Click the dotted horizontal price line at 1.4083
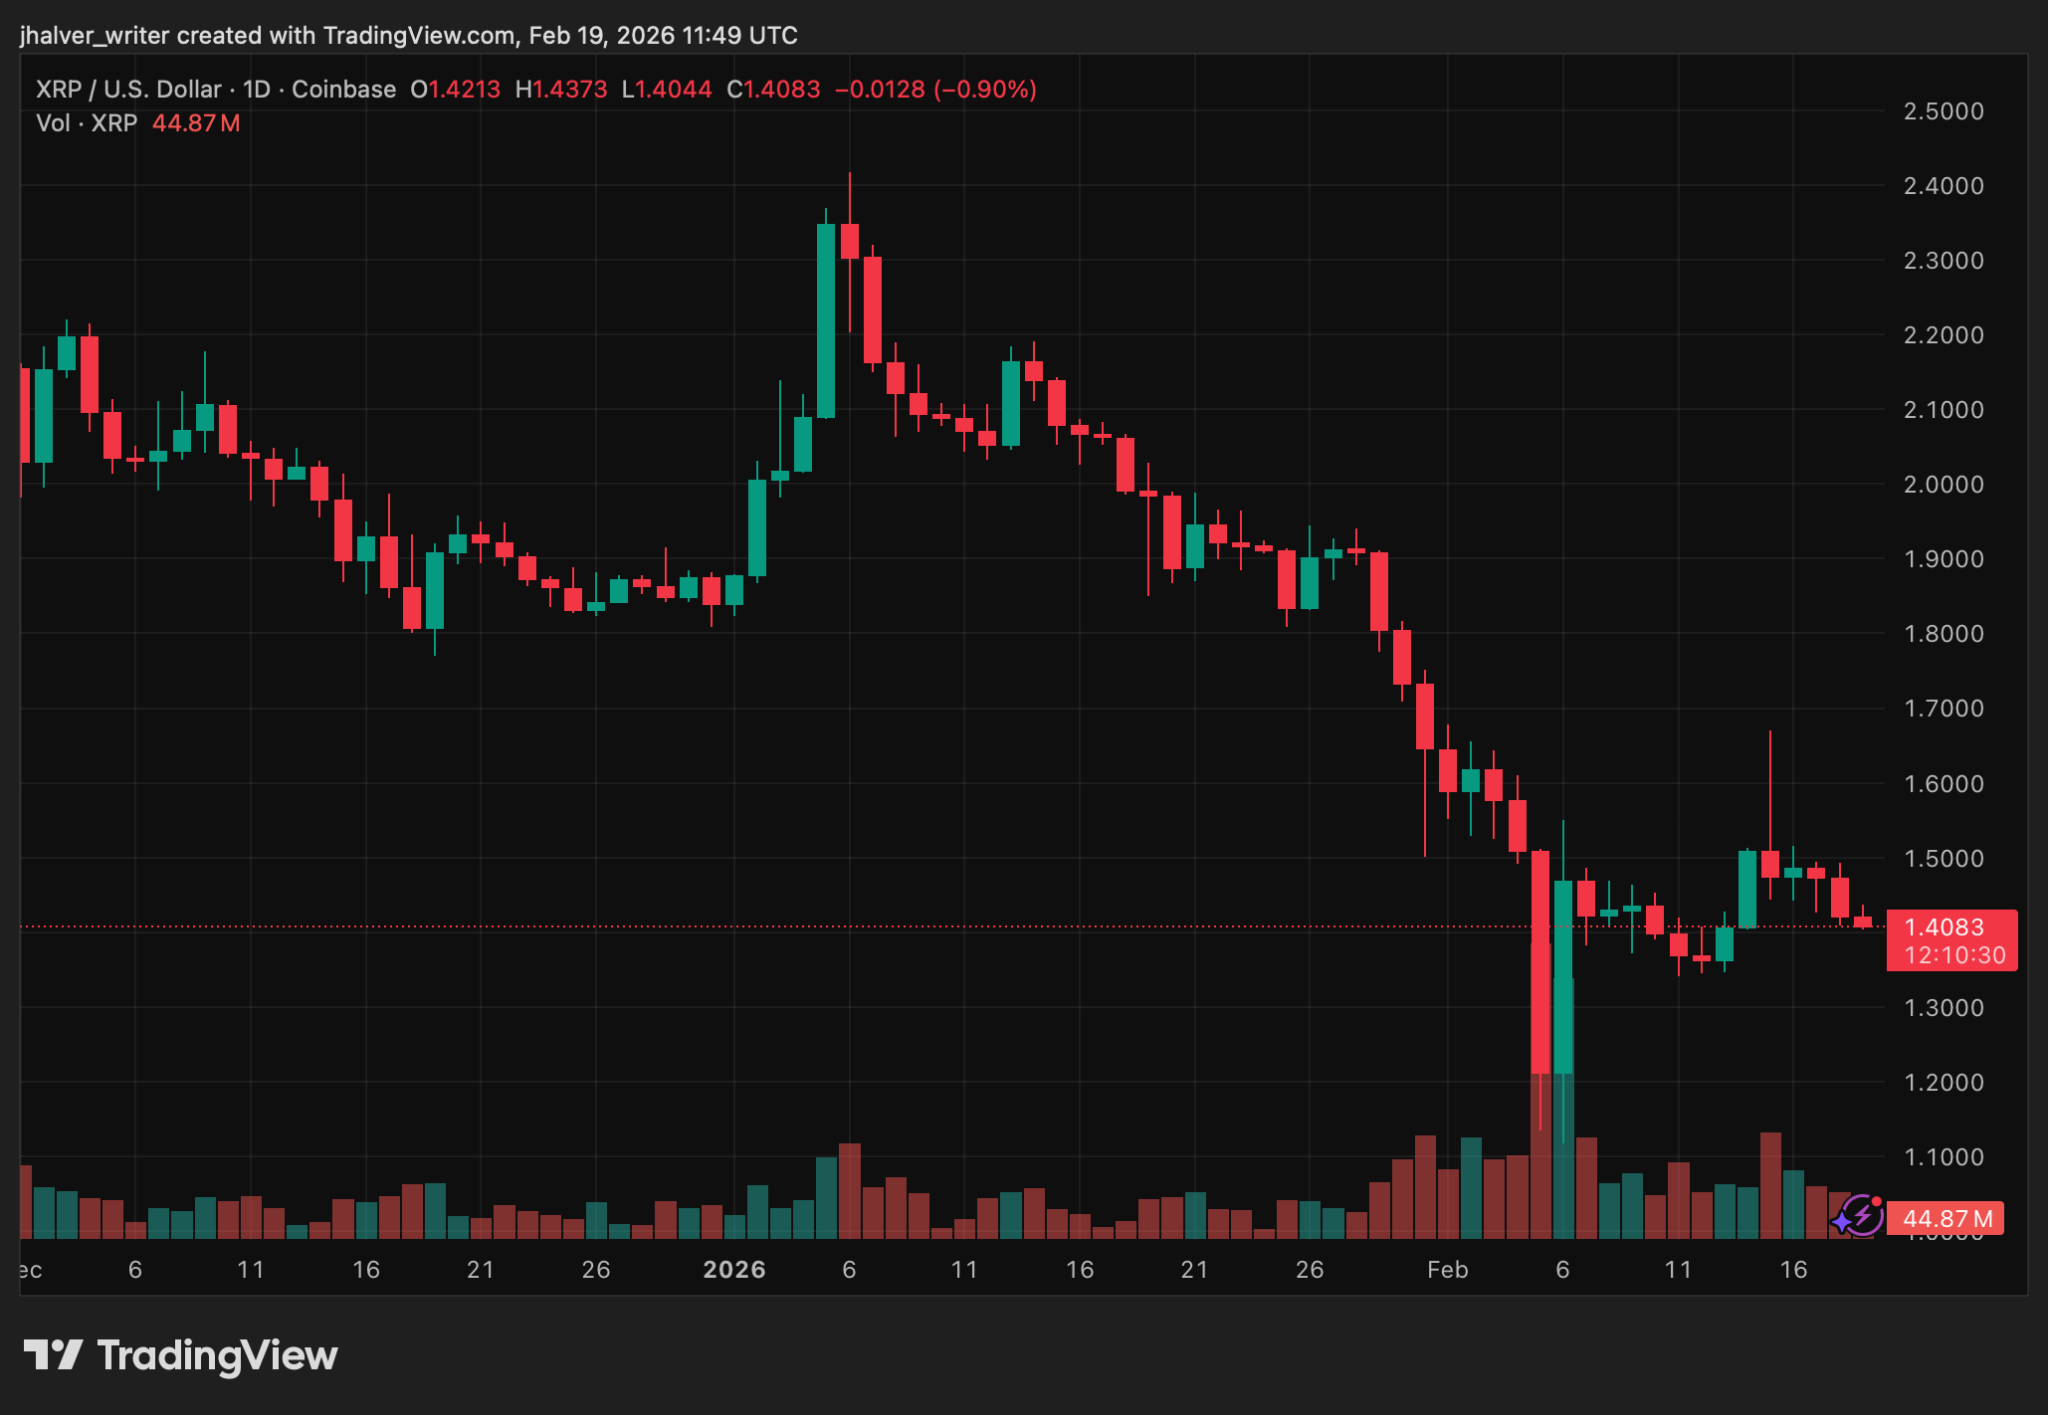Screen dimensions: 2048x1415 tap(1000, 927)
